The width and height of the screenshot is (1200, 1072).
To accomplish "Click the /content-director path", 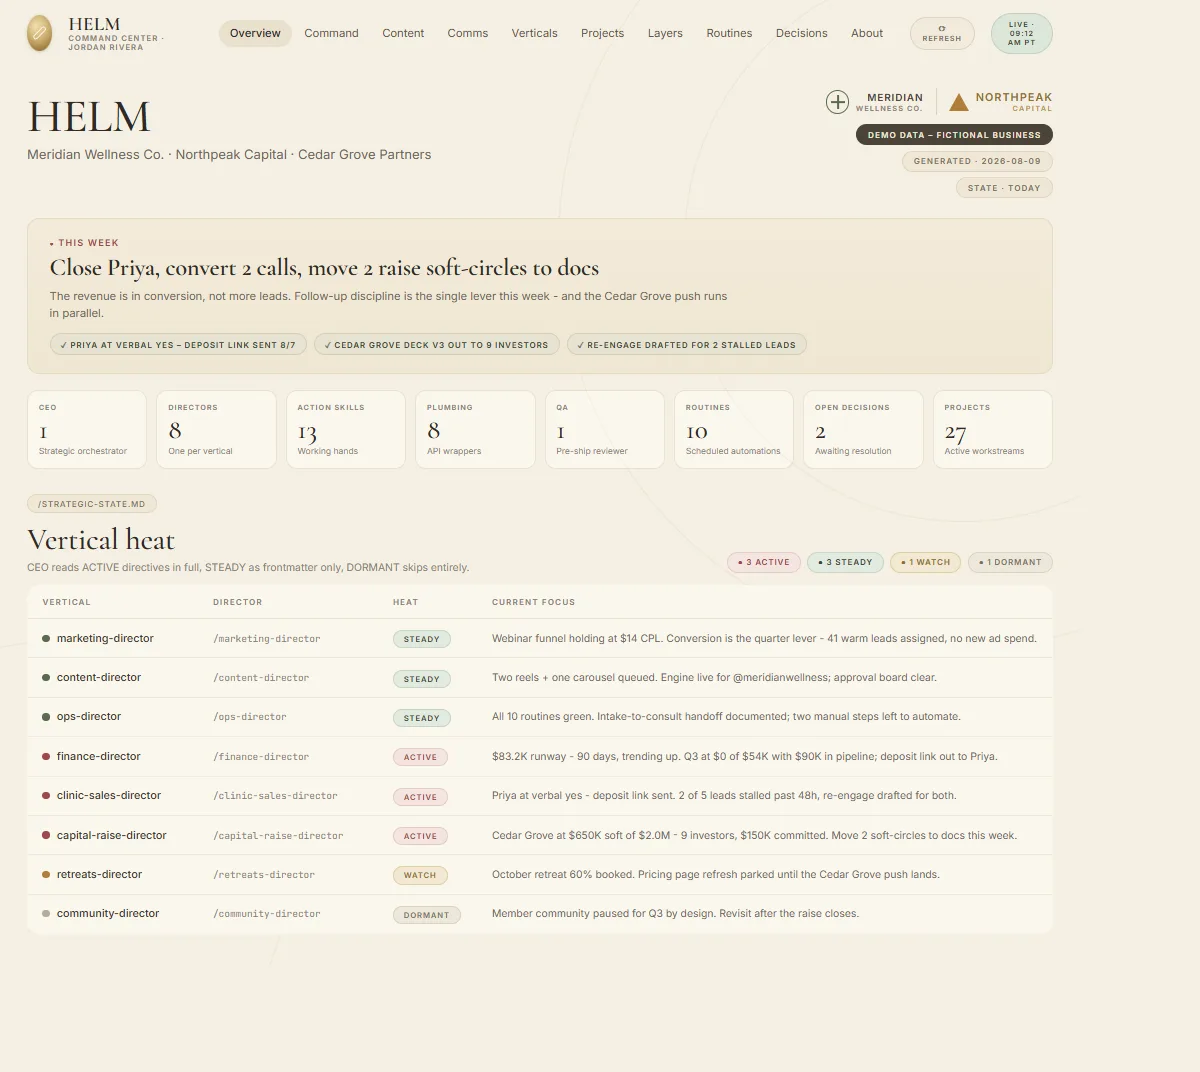I will (261, 678).
